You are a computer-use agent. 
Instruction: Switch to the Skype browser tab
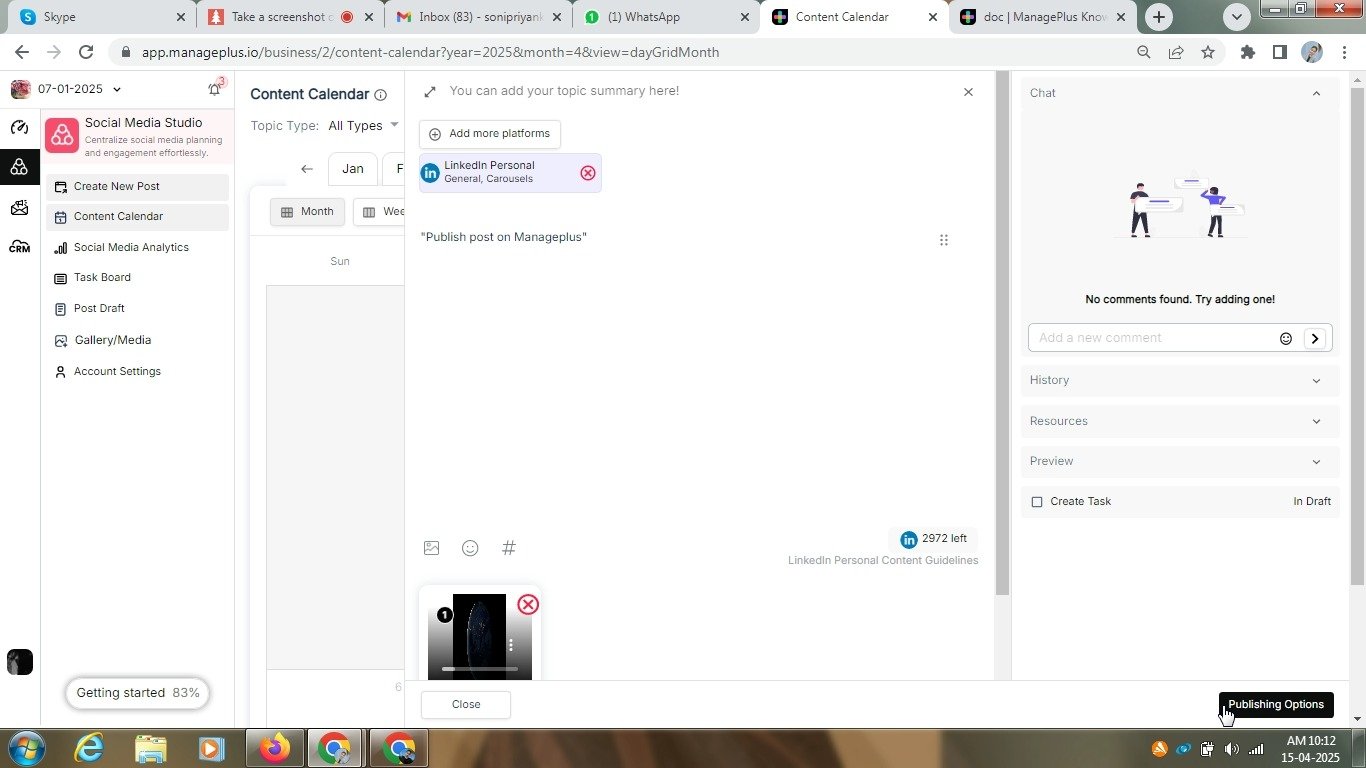[100, 17]
